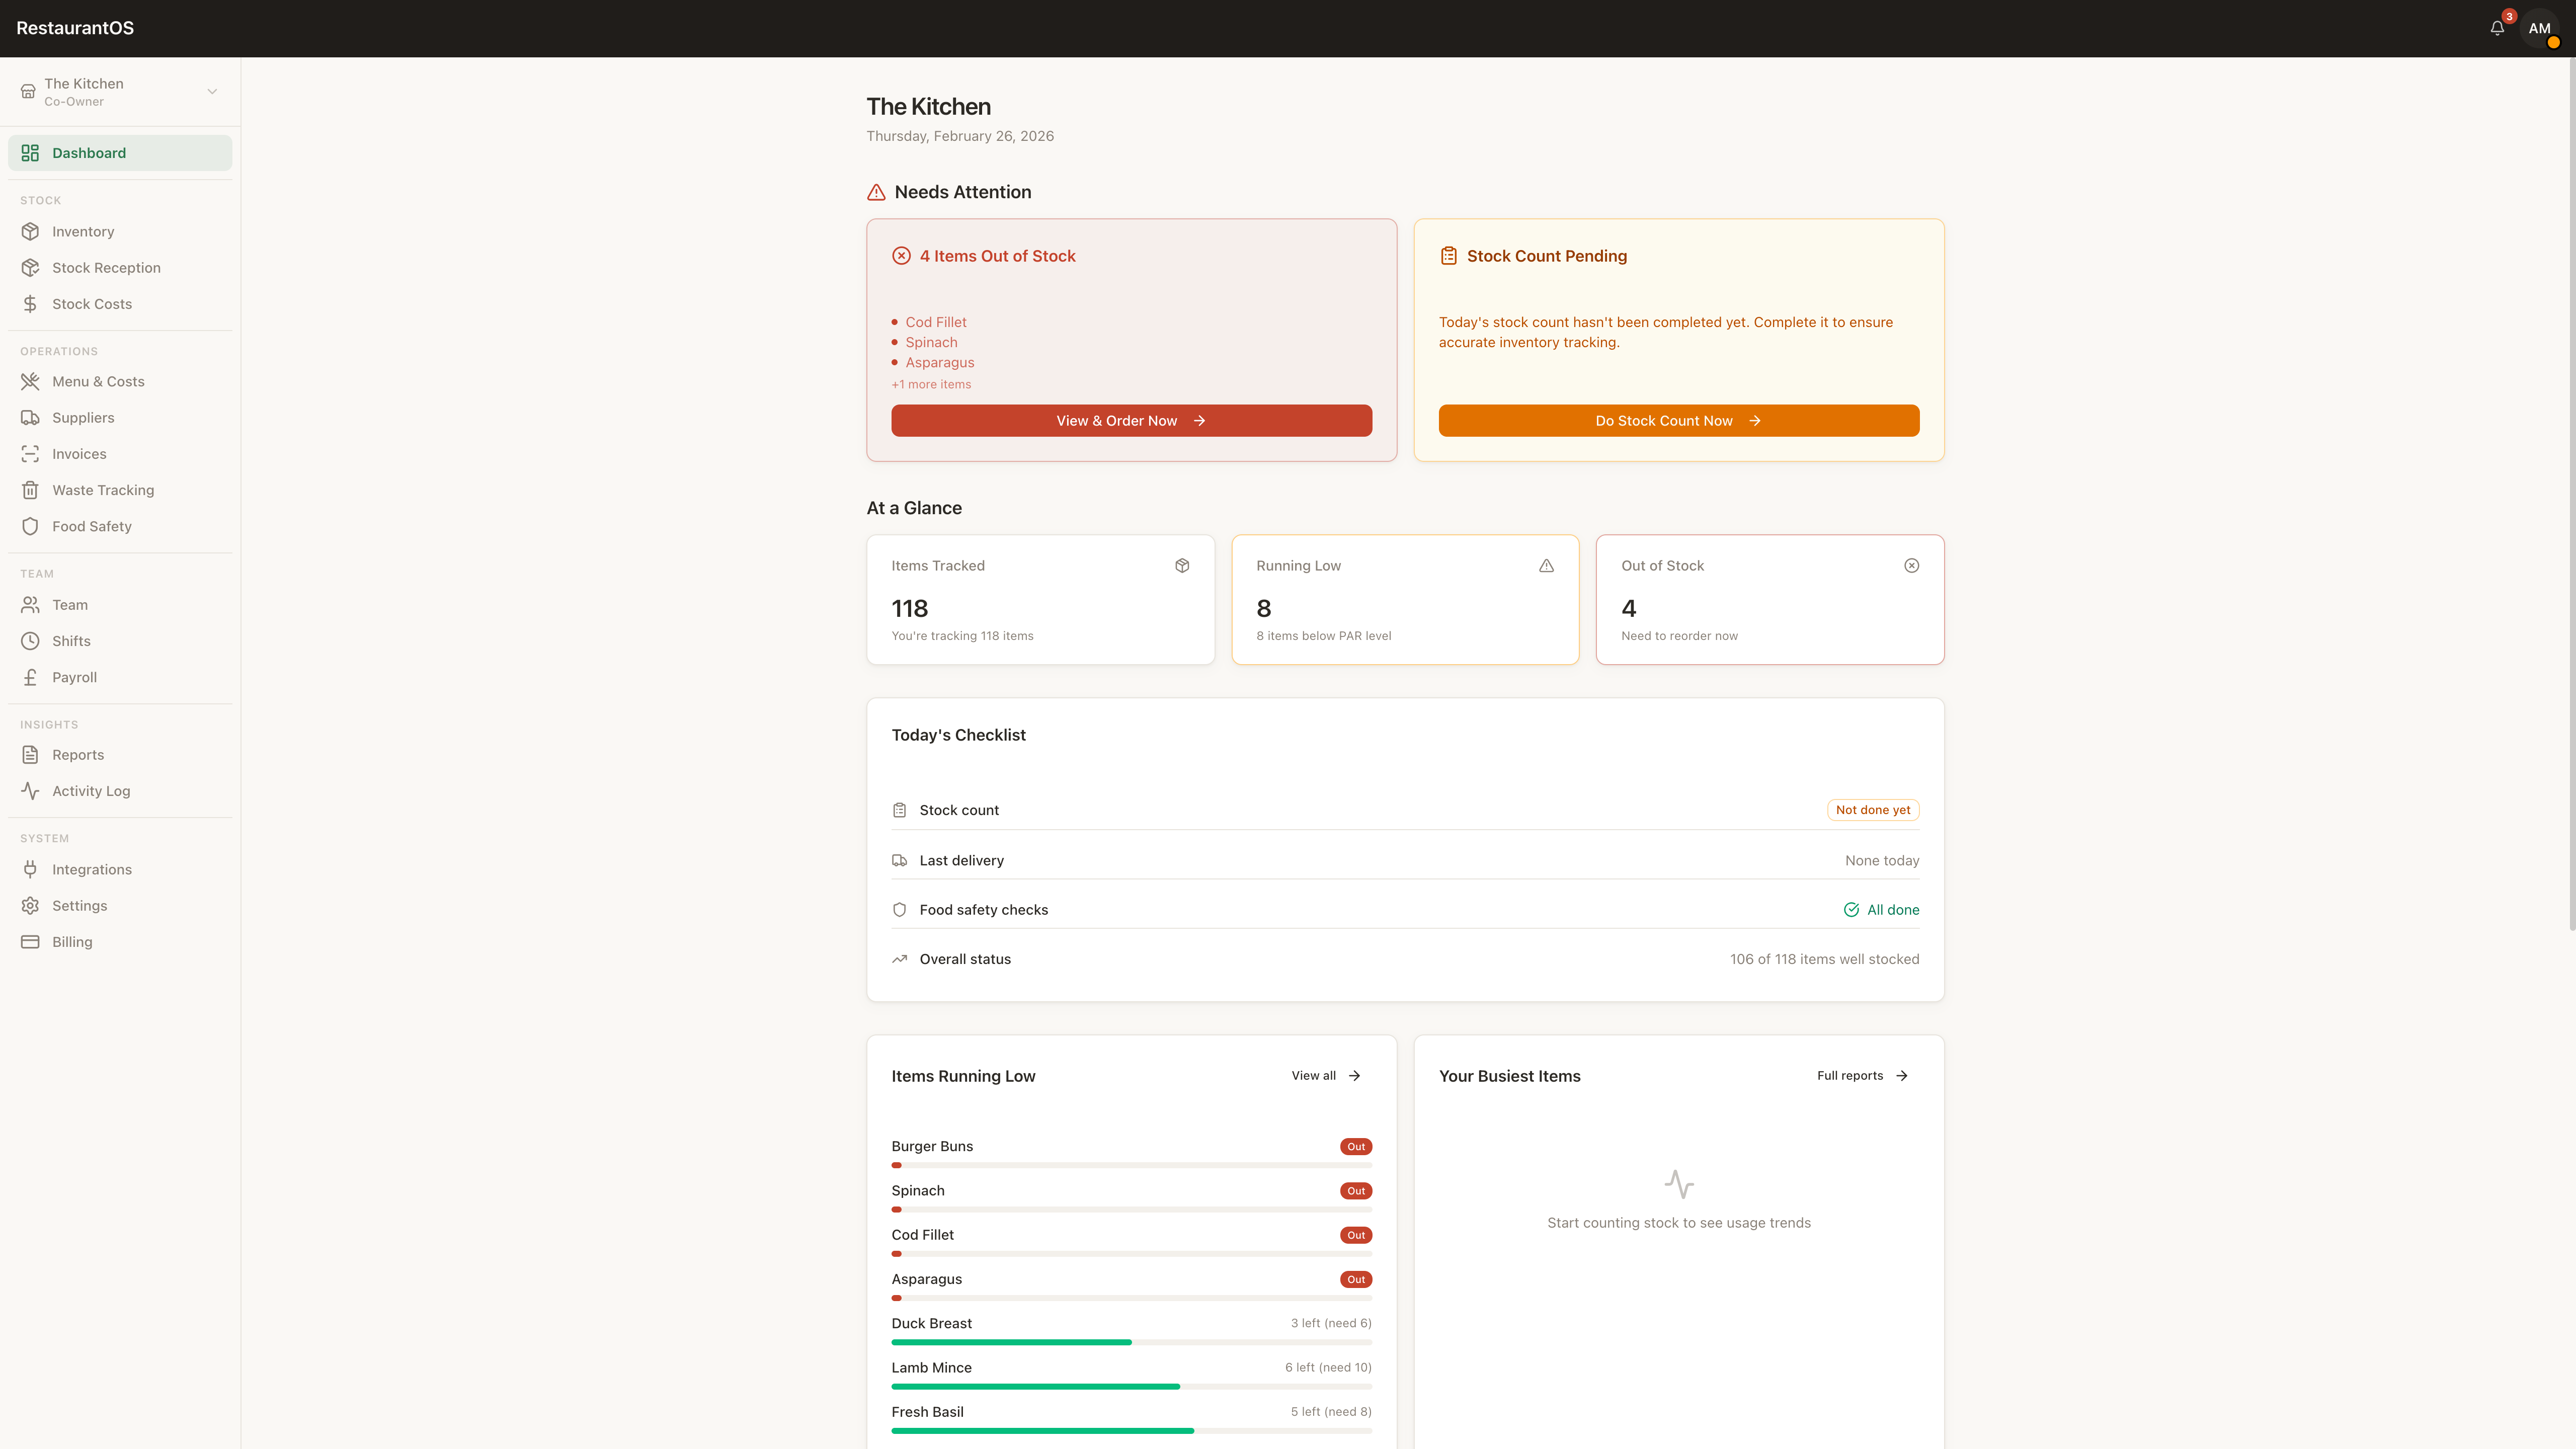This screenshot has height=1449, width=2576.
Task: Click the page vertical scrollbar
Action: (2571, 495)
